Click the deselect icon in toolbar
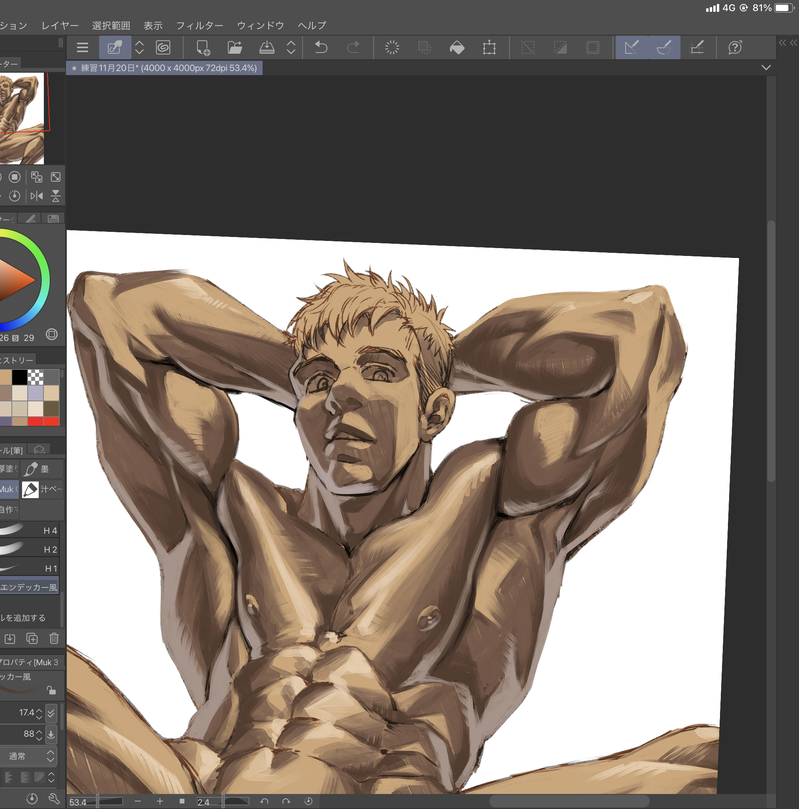Image resolution: width=799 pixels, height=809 pixels. (528, 48)
